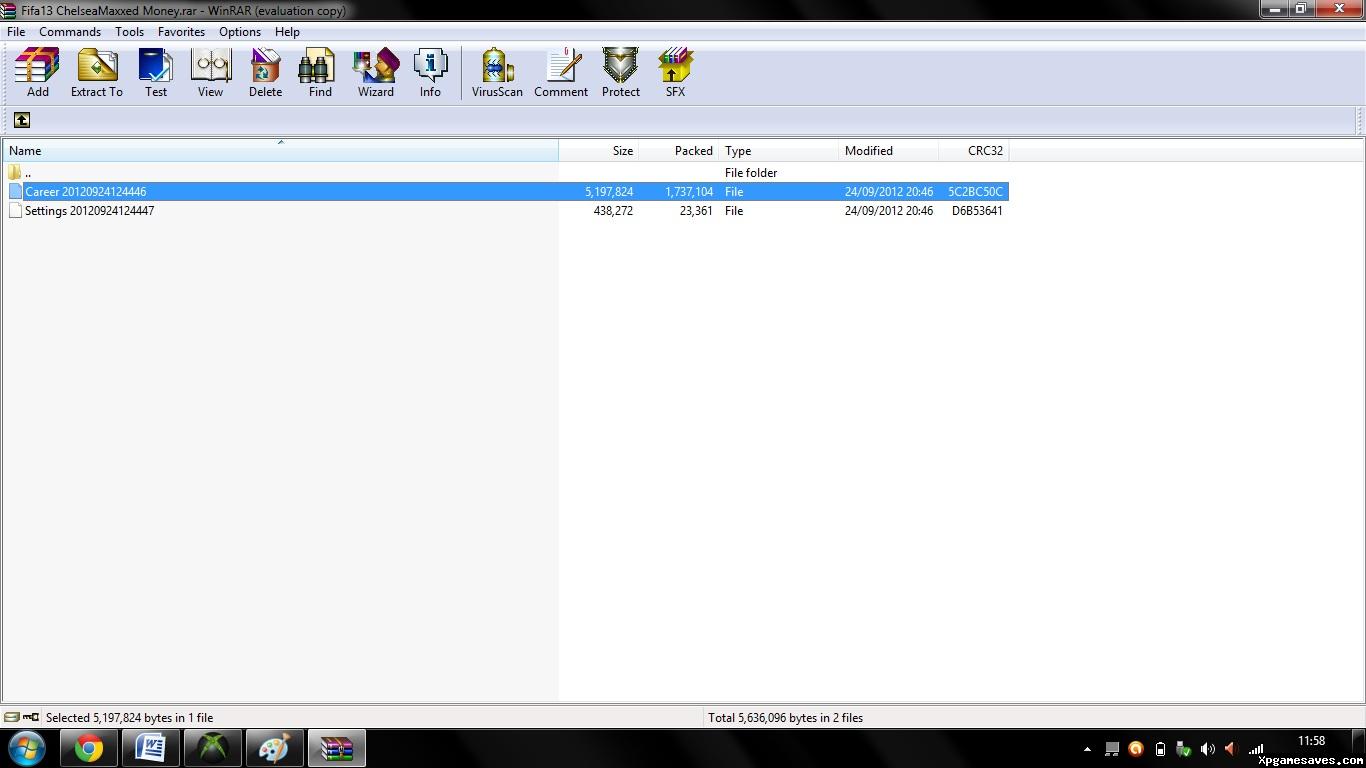Add a Comment to the archive
This screenshot has width=1366, height=768.
[561, 73]
